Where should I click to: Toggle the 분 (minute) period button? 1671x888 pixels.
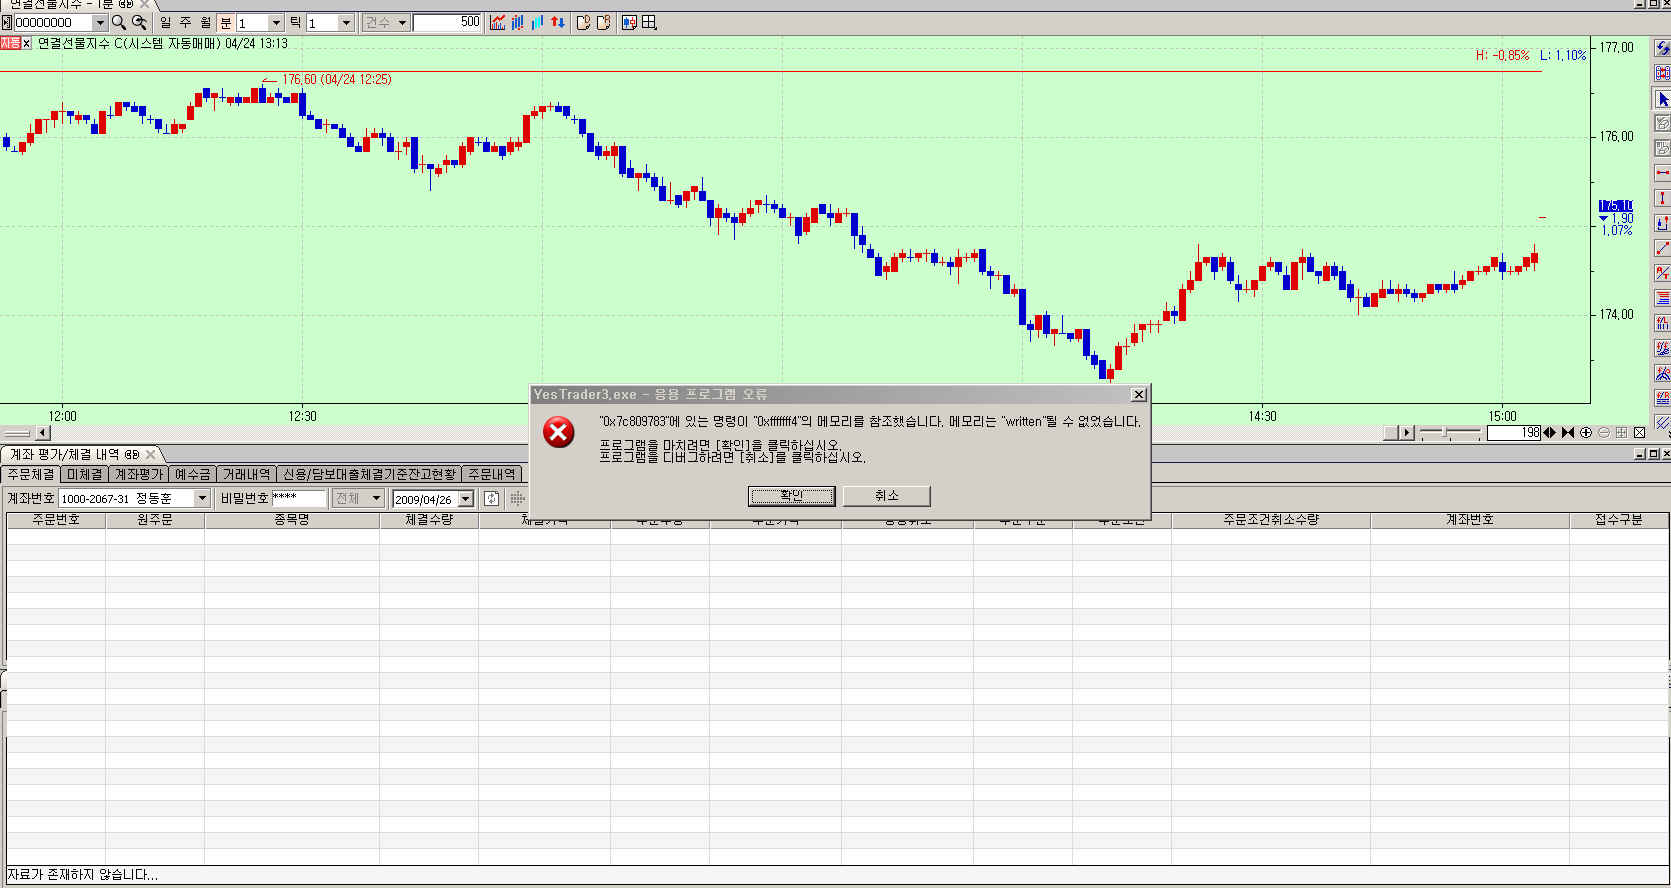click(225, 22)
